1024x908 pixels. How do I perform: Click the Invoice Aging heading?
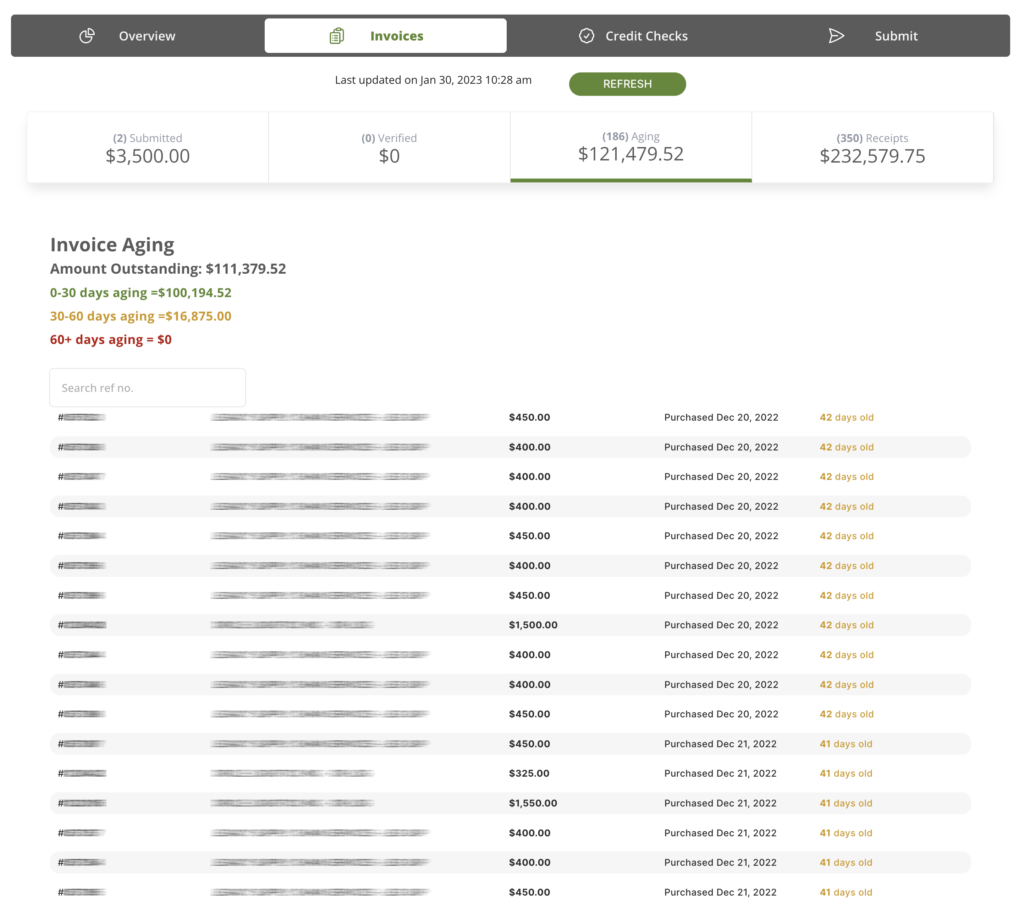click(x=112, y=245)
